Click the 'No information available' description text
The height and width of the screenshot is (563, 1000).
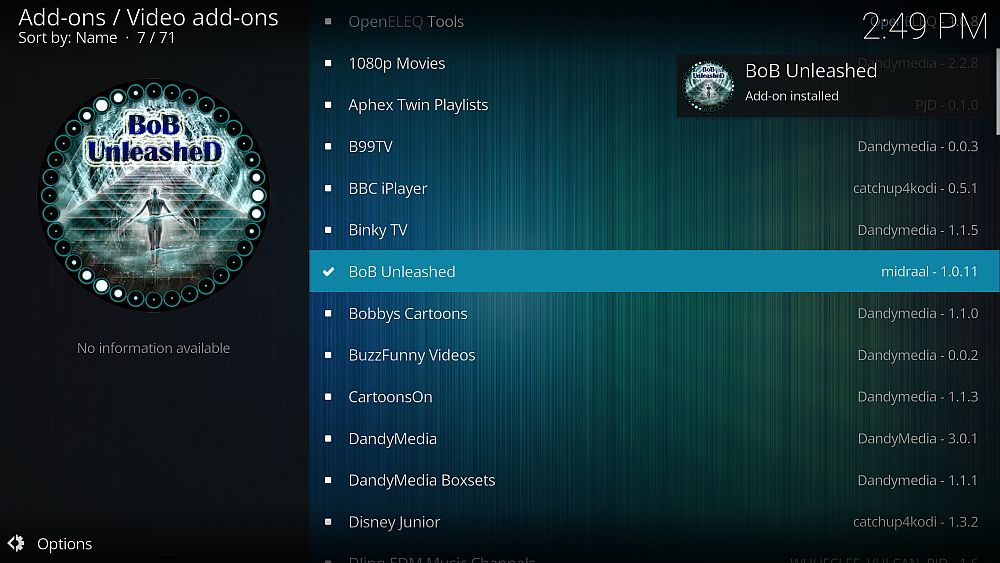153,348
